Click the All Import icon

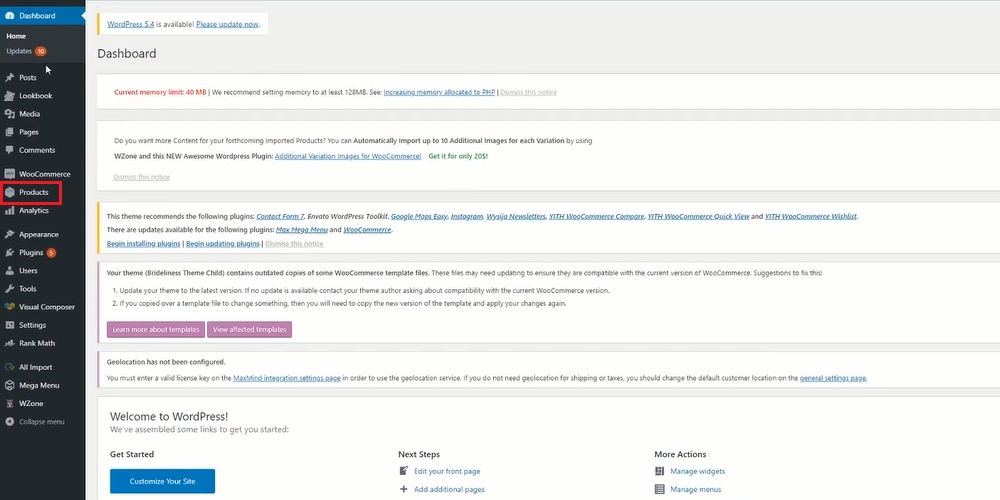pyautogui.click(x=10, y=367)
